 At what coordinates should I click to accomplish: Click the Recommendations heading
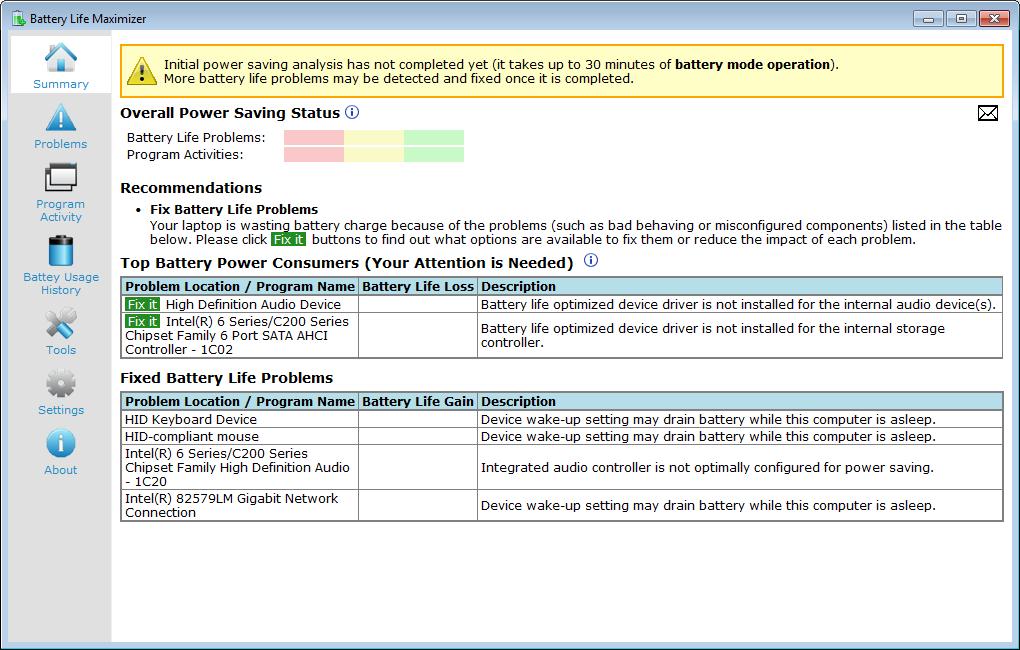click(x=191, y=188)
